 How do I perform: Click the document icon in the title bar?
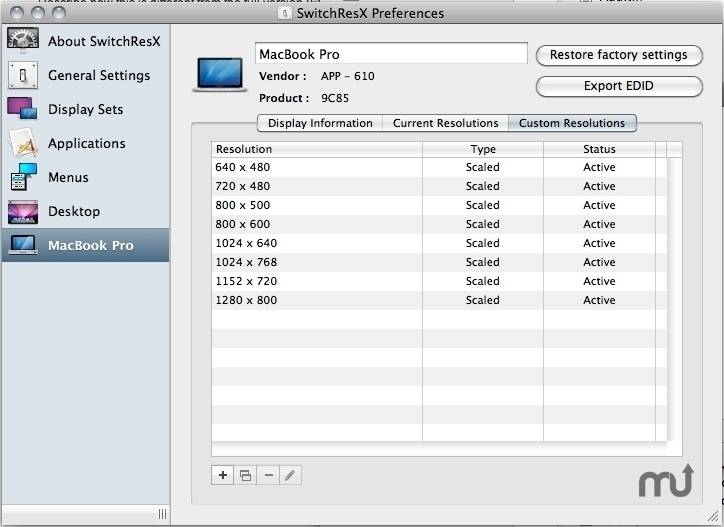pos(285,13)
